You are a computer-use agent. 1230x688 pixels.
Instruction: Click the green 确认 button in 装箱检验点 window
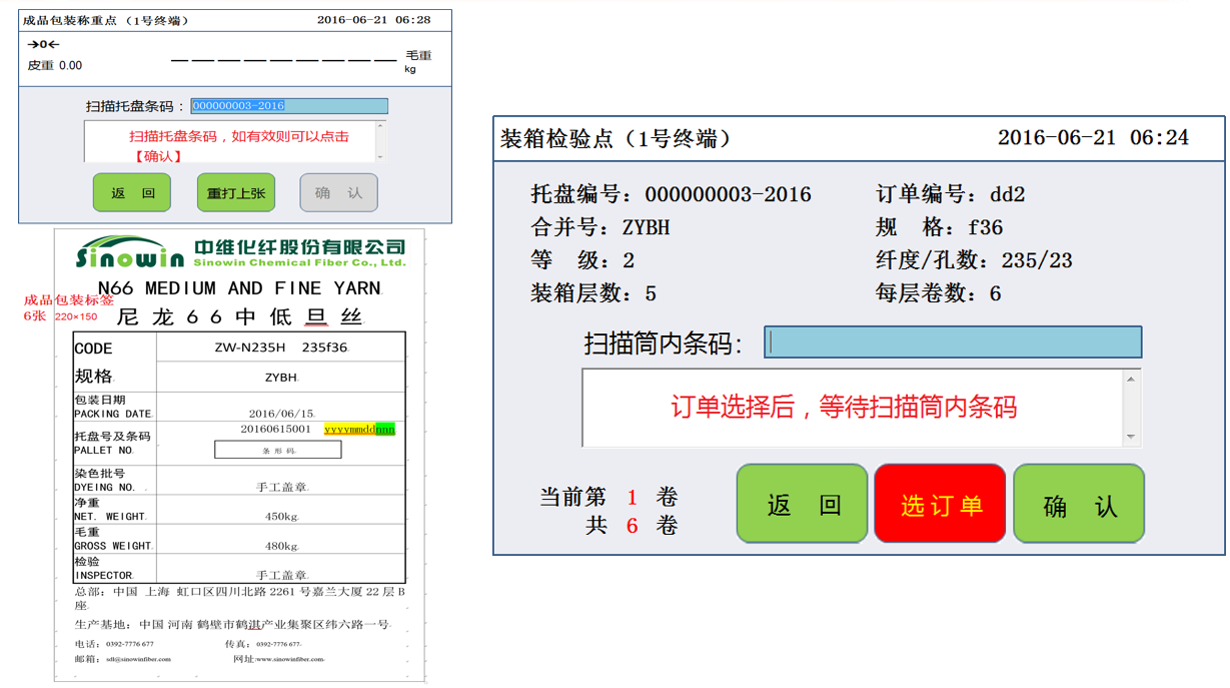coord(1079,504)
